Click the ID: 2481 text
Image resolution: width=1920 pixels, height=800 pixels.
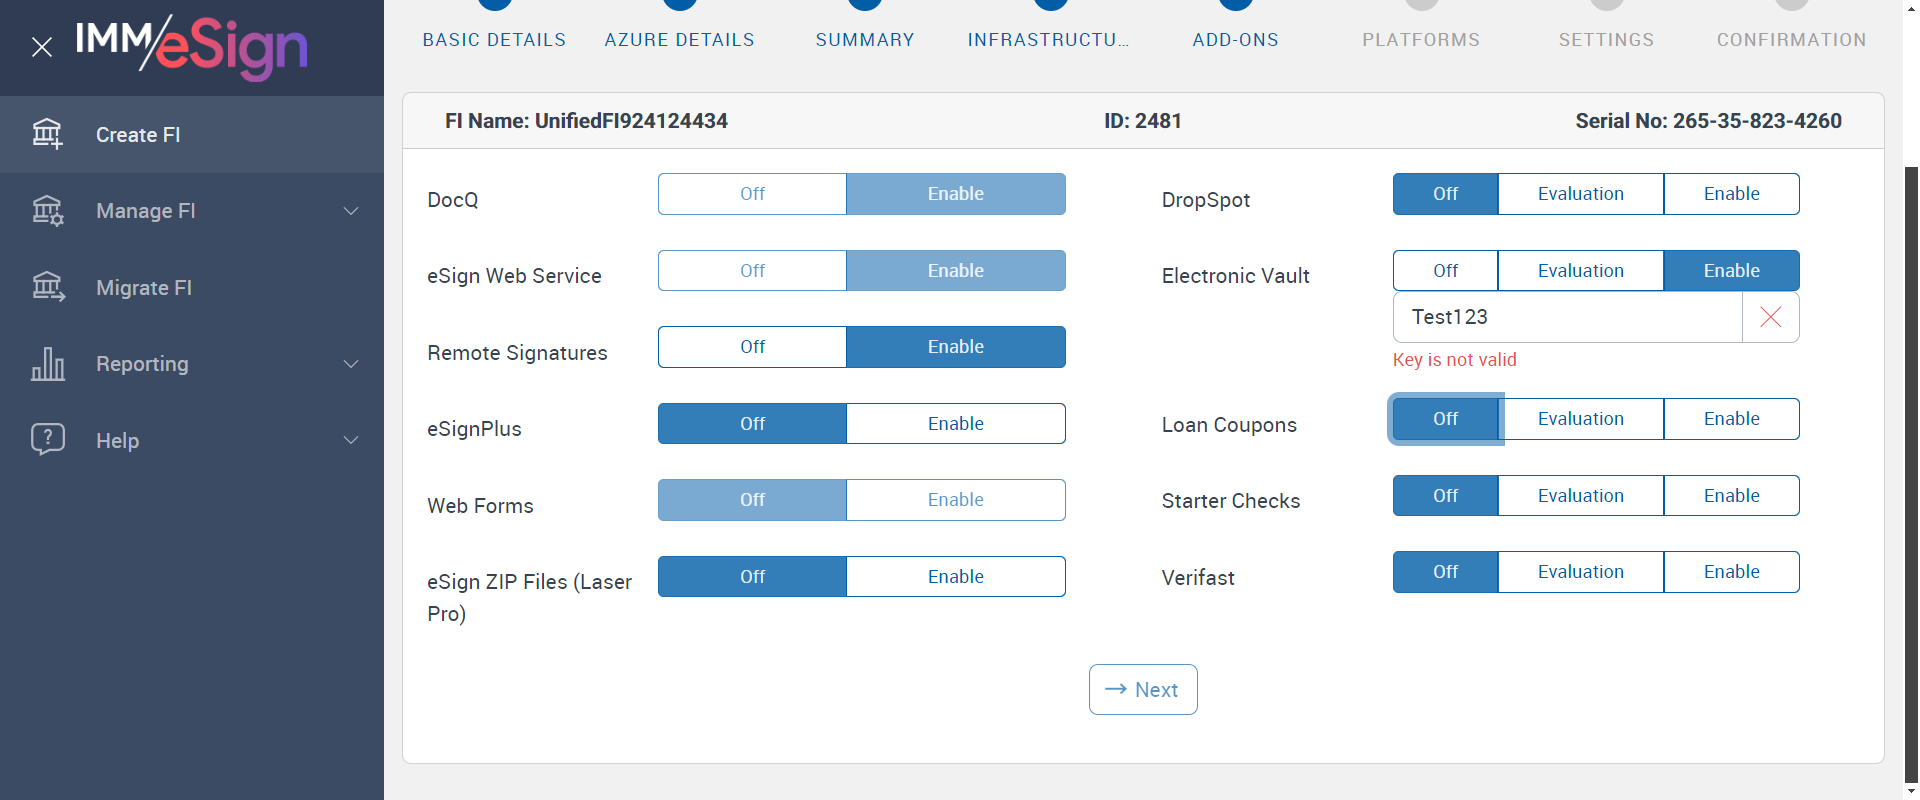1143,121
